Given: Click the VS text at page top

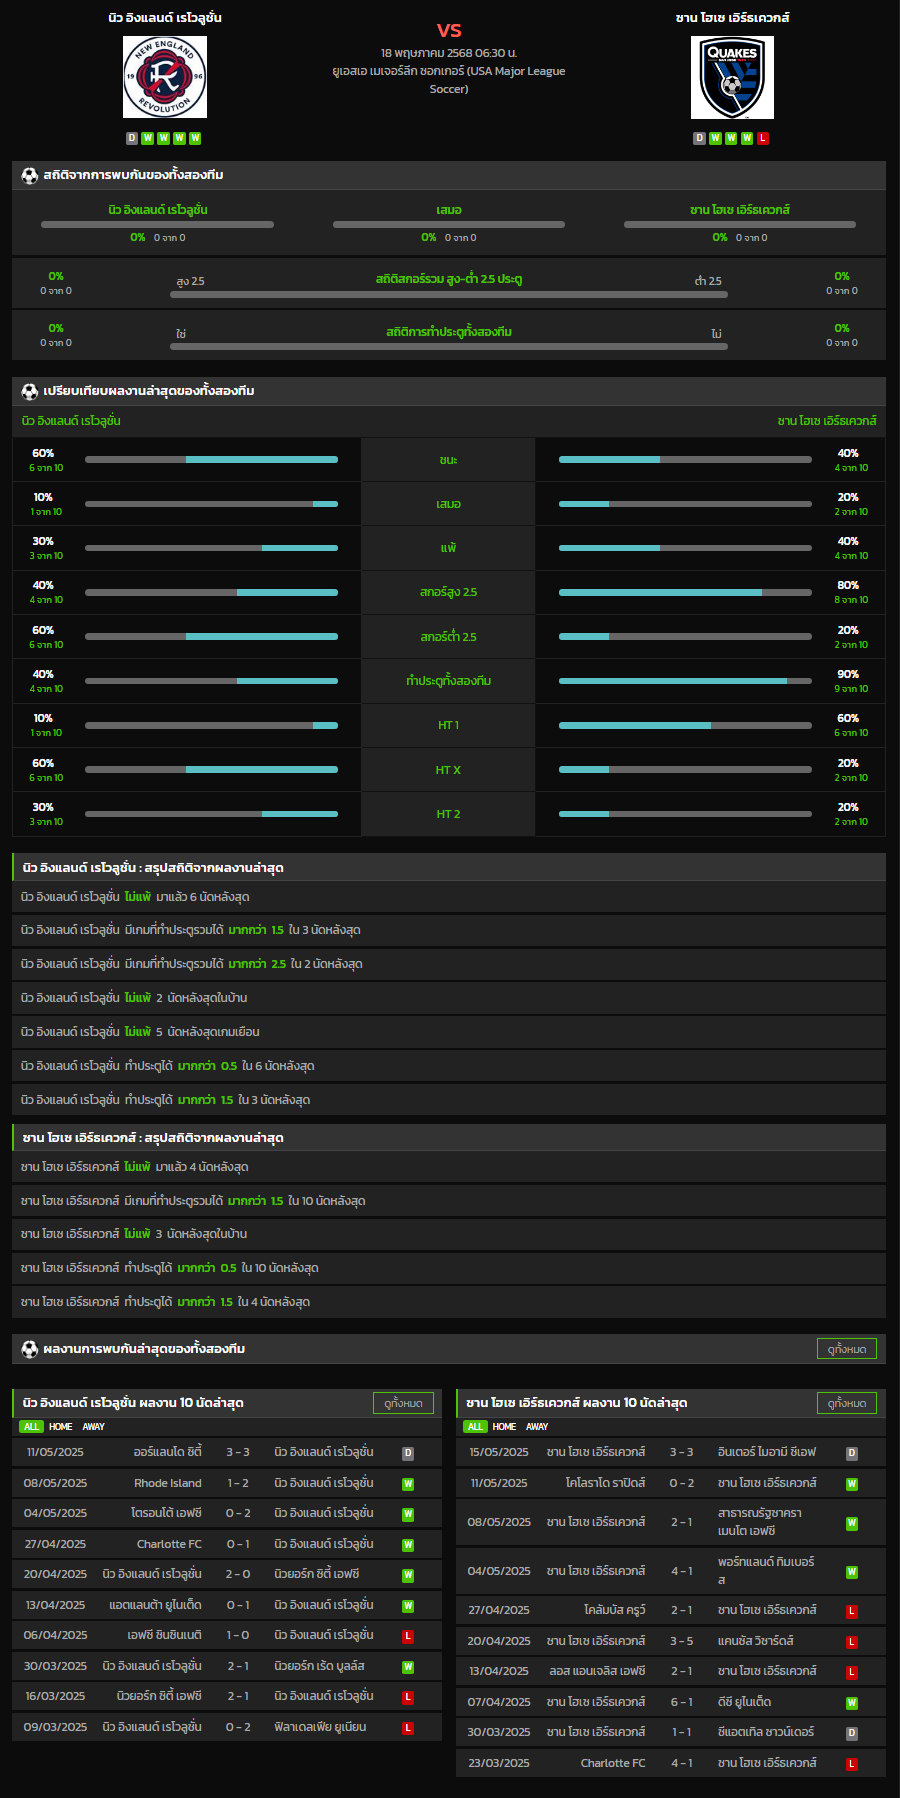Looking at the screenshot, I should coord(449,30).
